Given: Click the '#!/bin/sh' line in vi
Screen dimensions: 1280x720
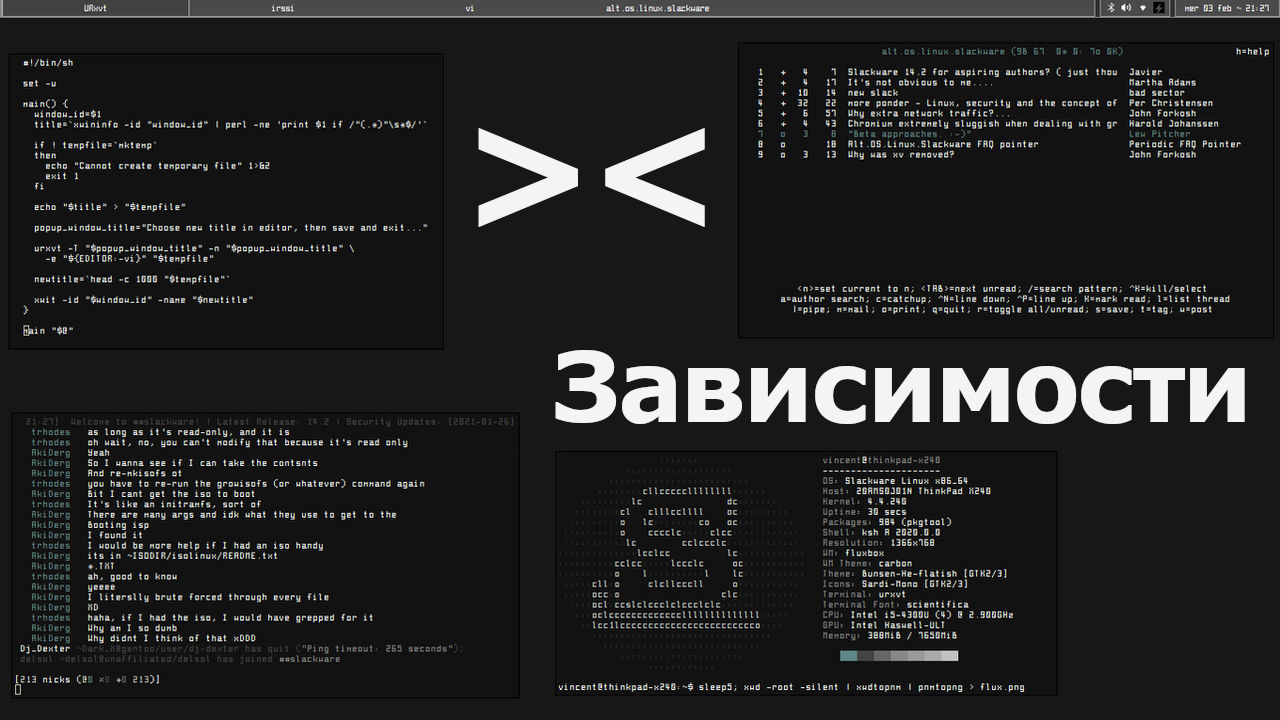Looking at the screenshot, I should (x=48, y=63).
